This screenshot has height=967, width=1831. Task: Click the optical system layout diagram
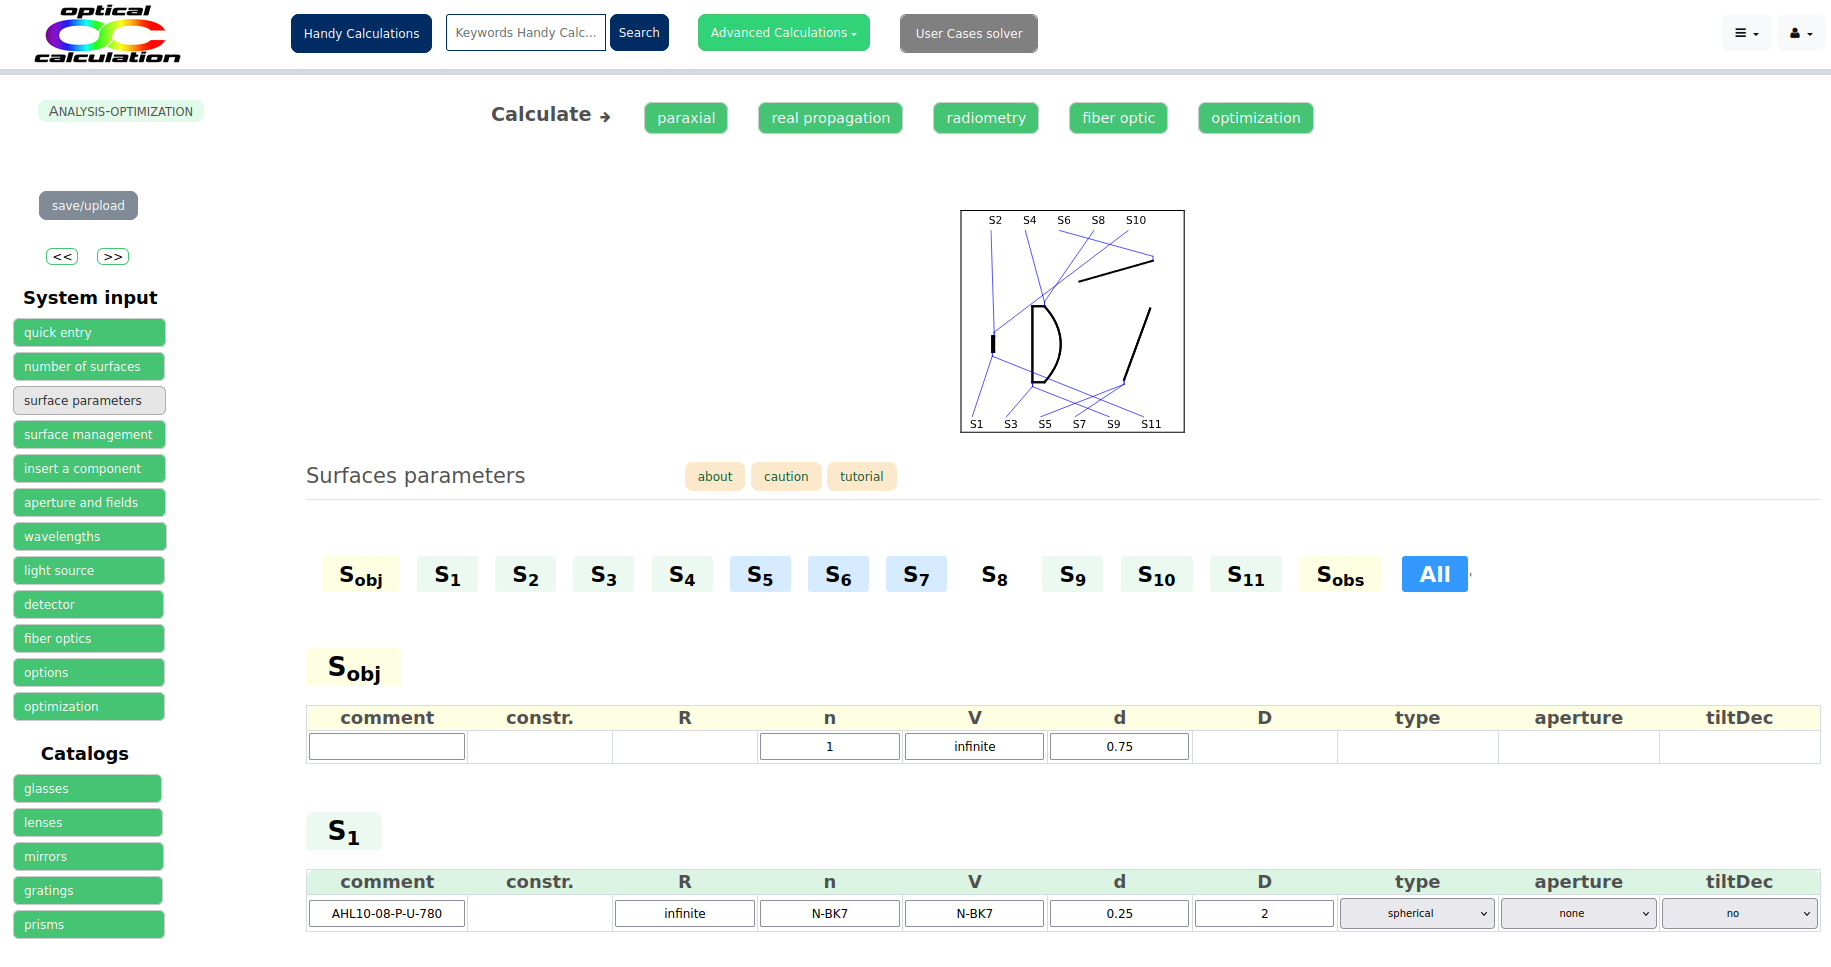coord(1072,321)
